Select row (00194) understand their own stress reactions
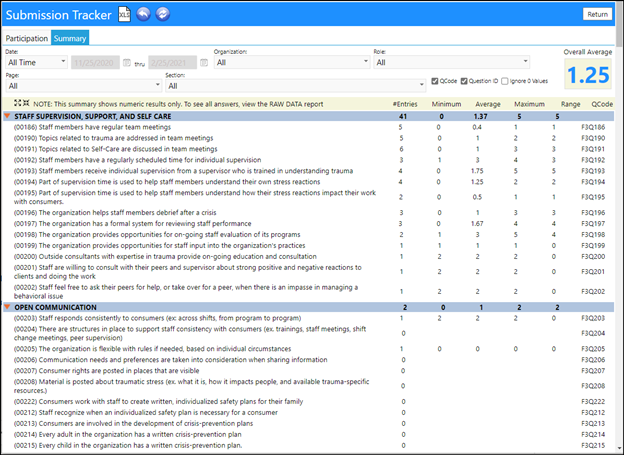624x455 pixels. 308,182
